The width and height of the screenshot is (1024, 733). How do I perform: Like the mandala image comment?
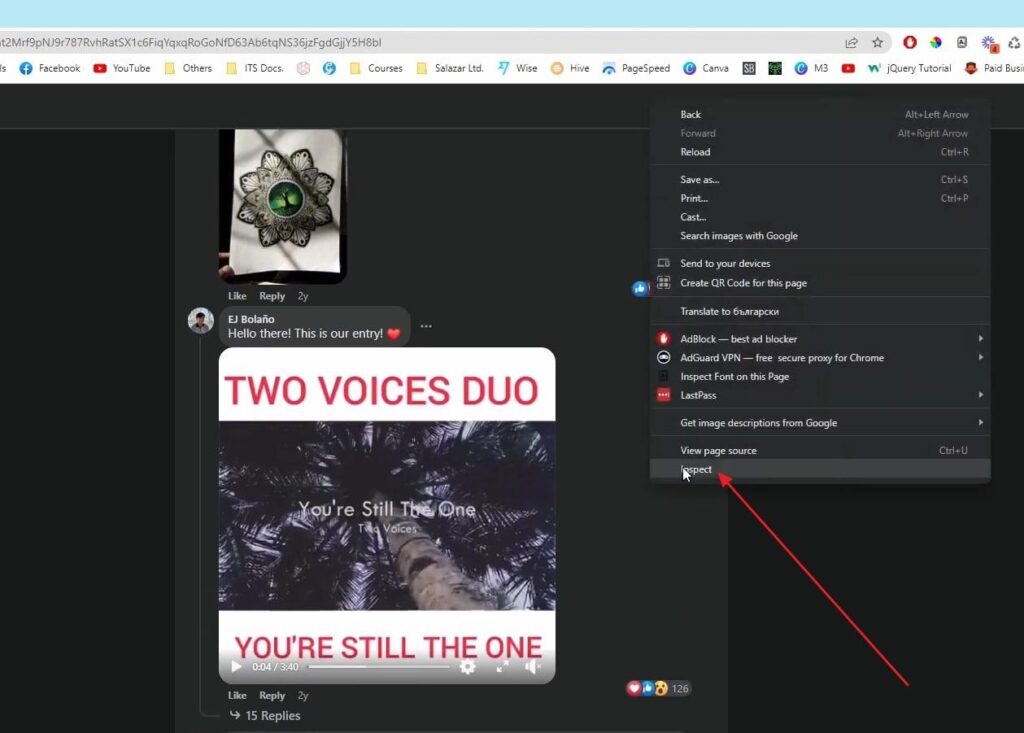tap(237, 296)
